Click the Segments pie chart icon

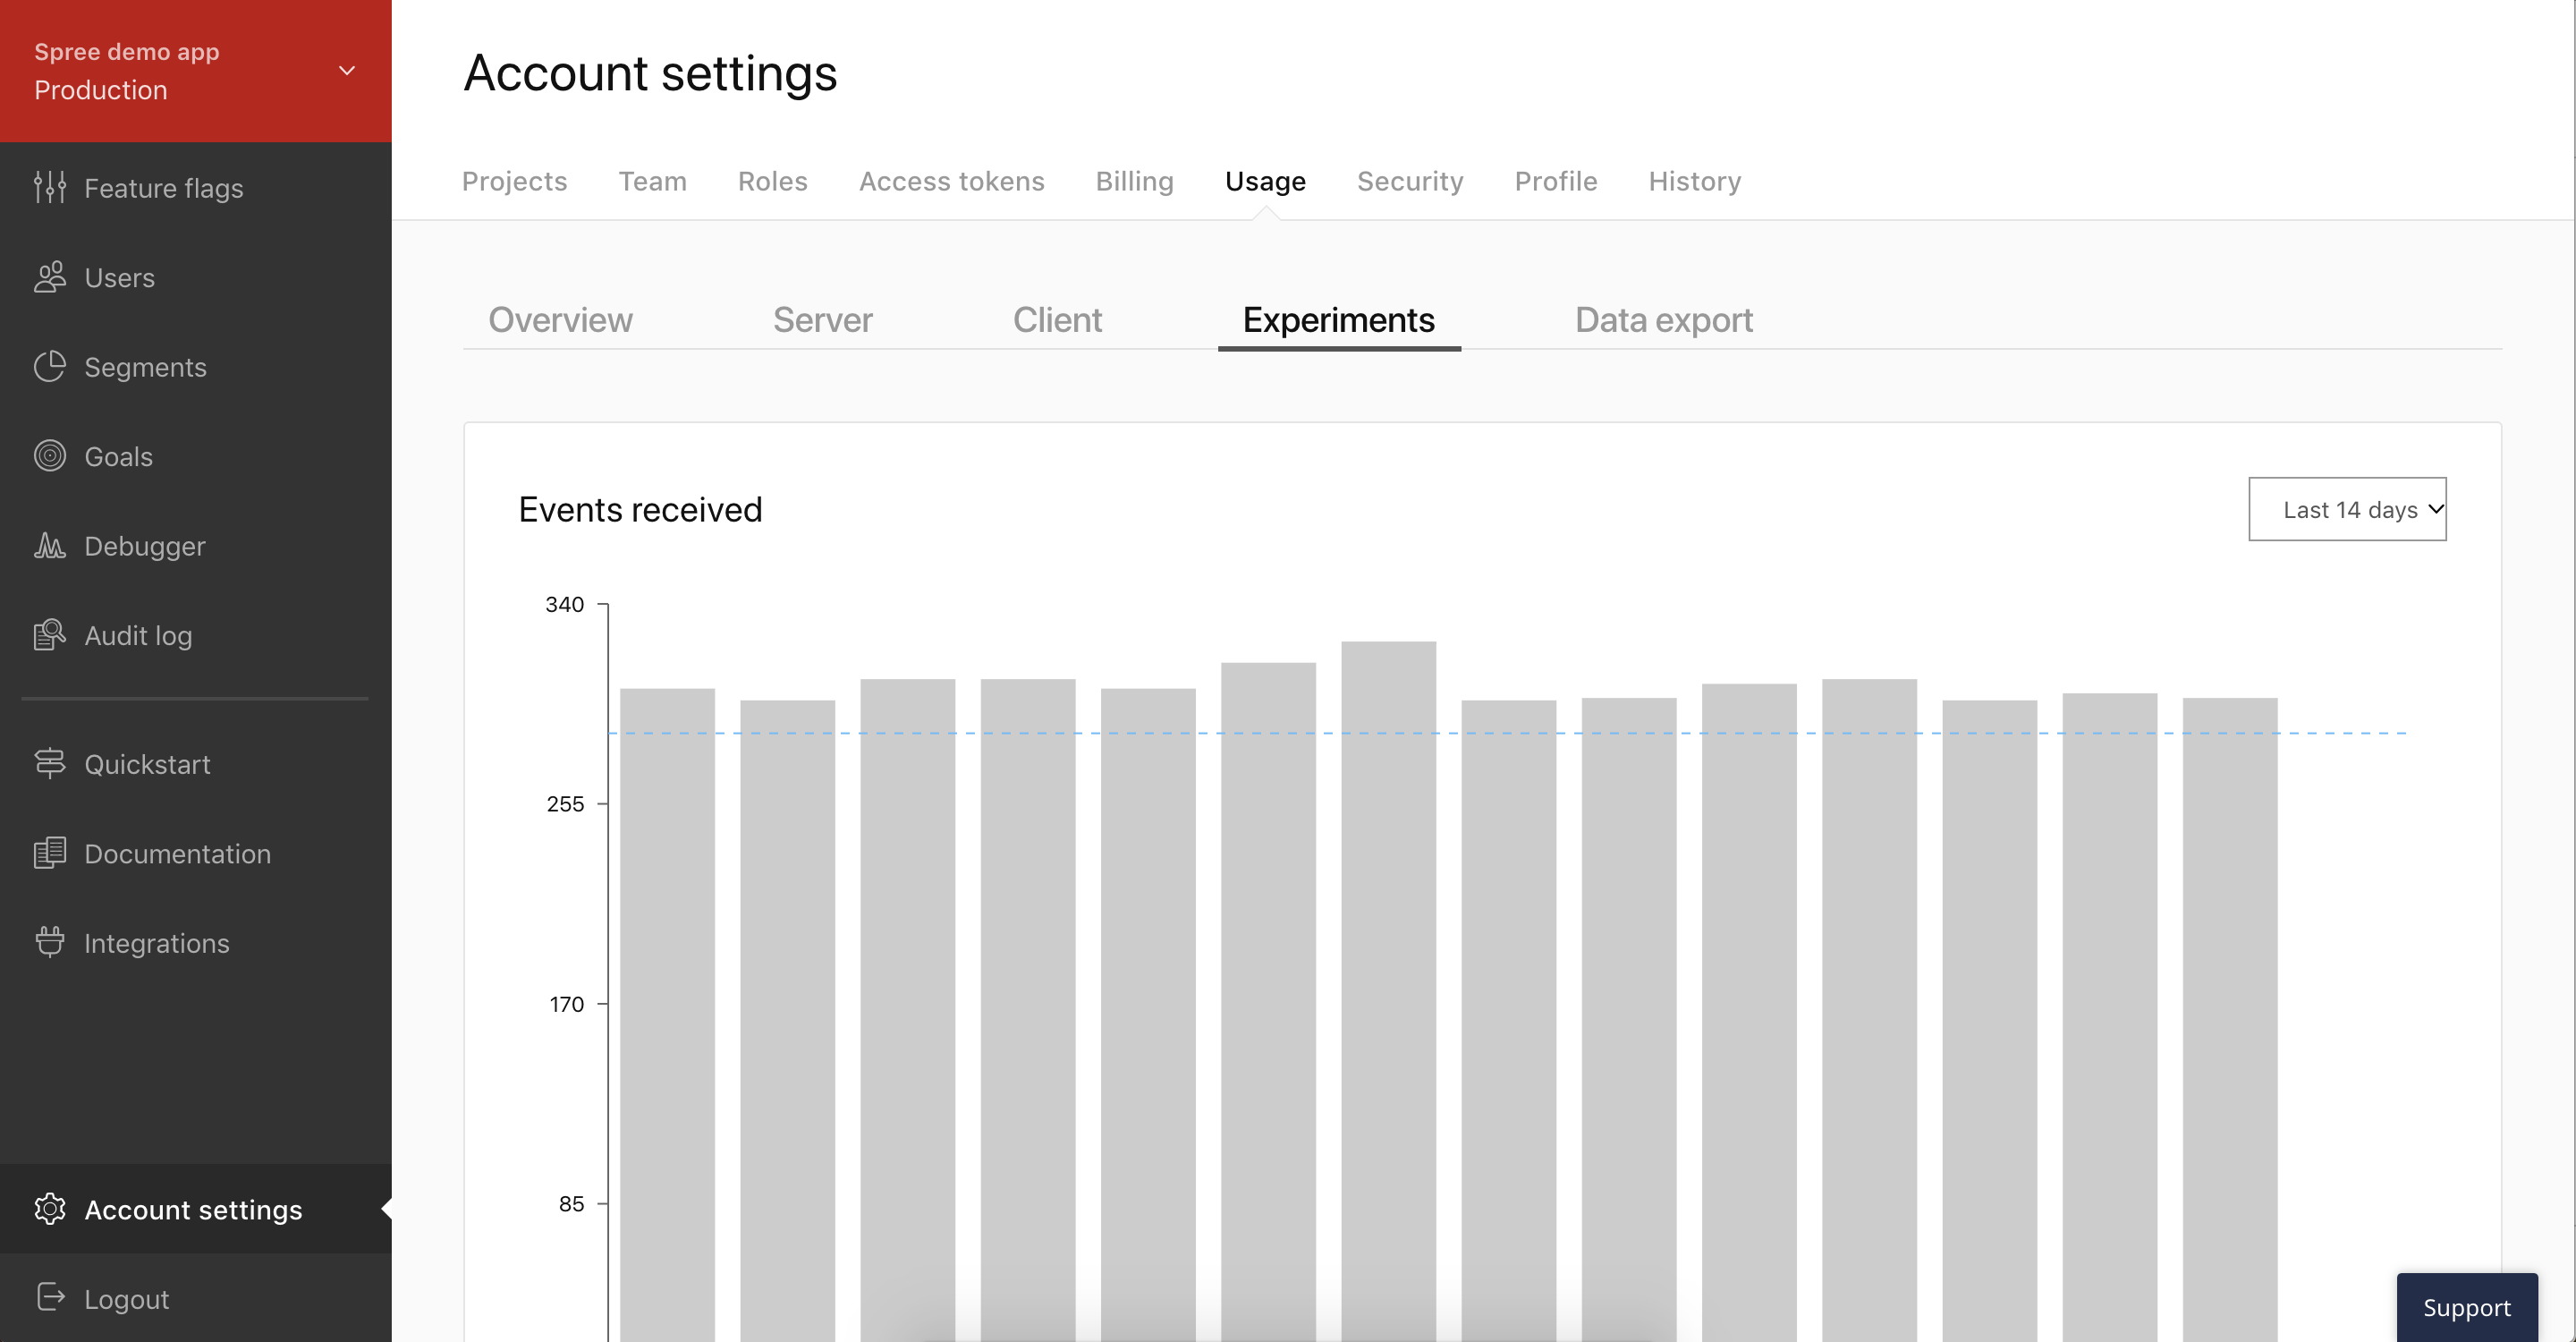tap(49, 367)
